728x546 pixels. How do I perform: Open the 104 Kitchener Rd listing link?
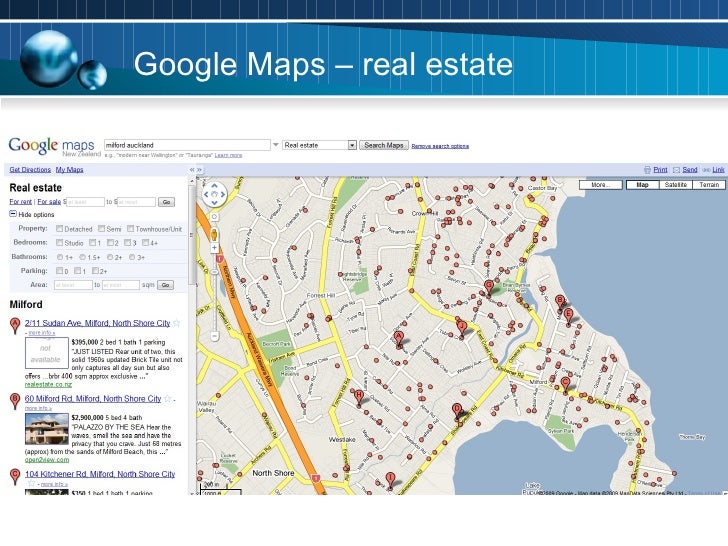100,474
